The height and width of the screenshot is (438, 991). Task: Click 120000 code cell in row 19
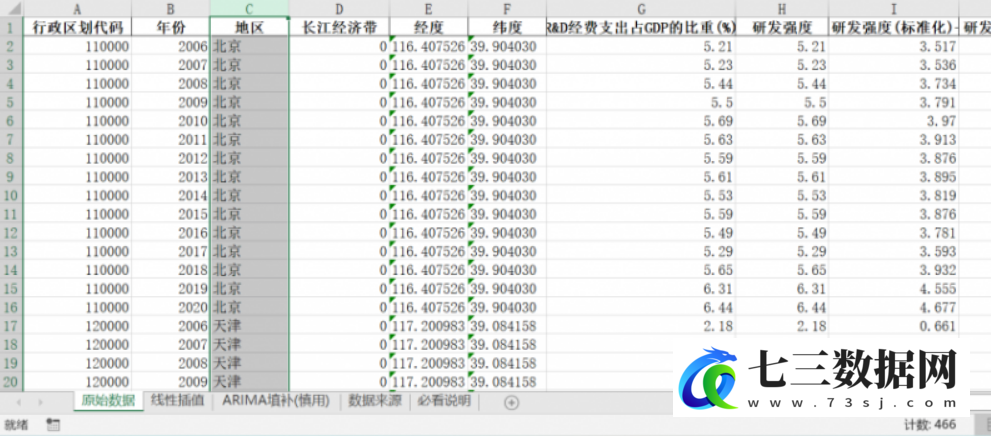click(x=77, y=363)
